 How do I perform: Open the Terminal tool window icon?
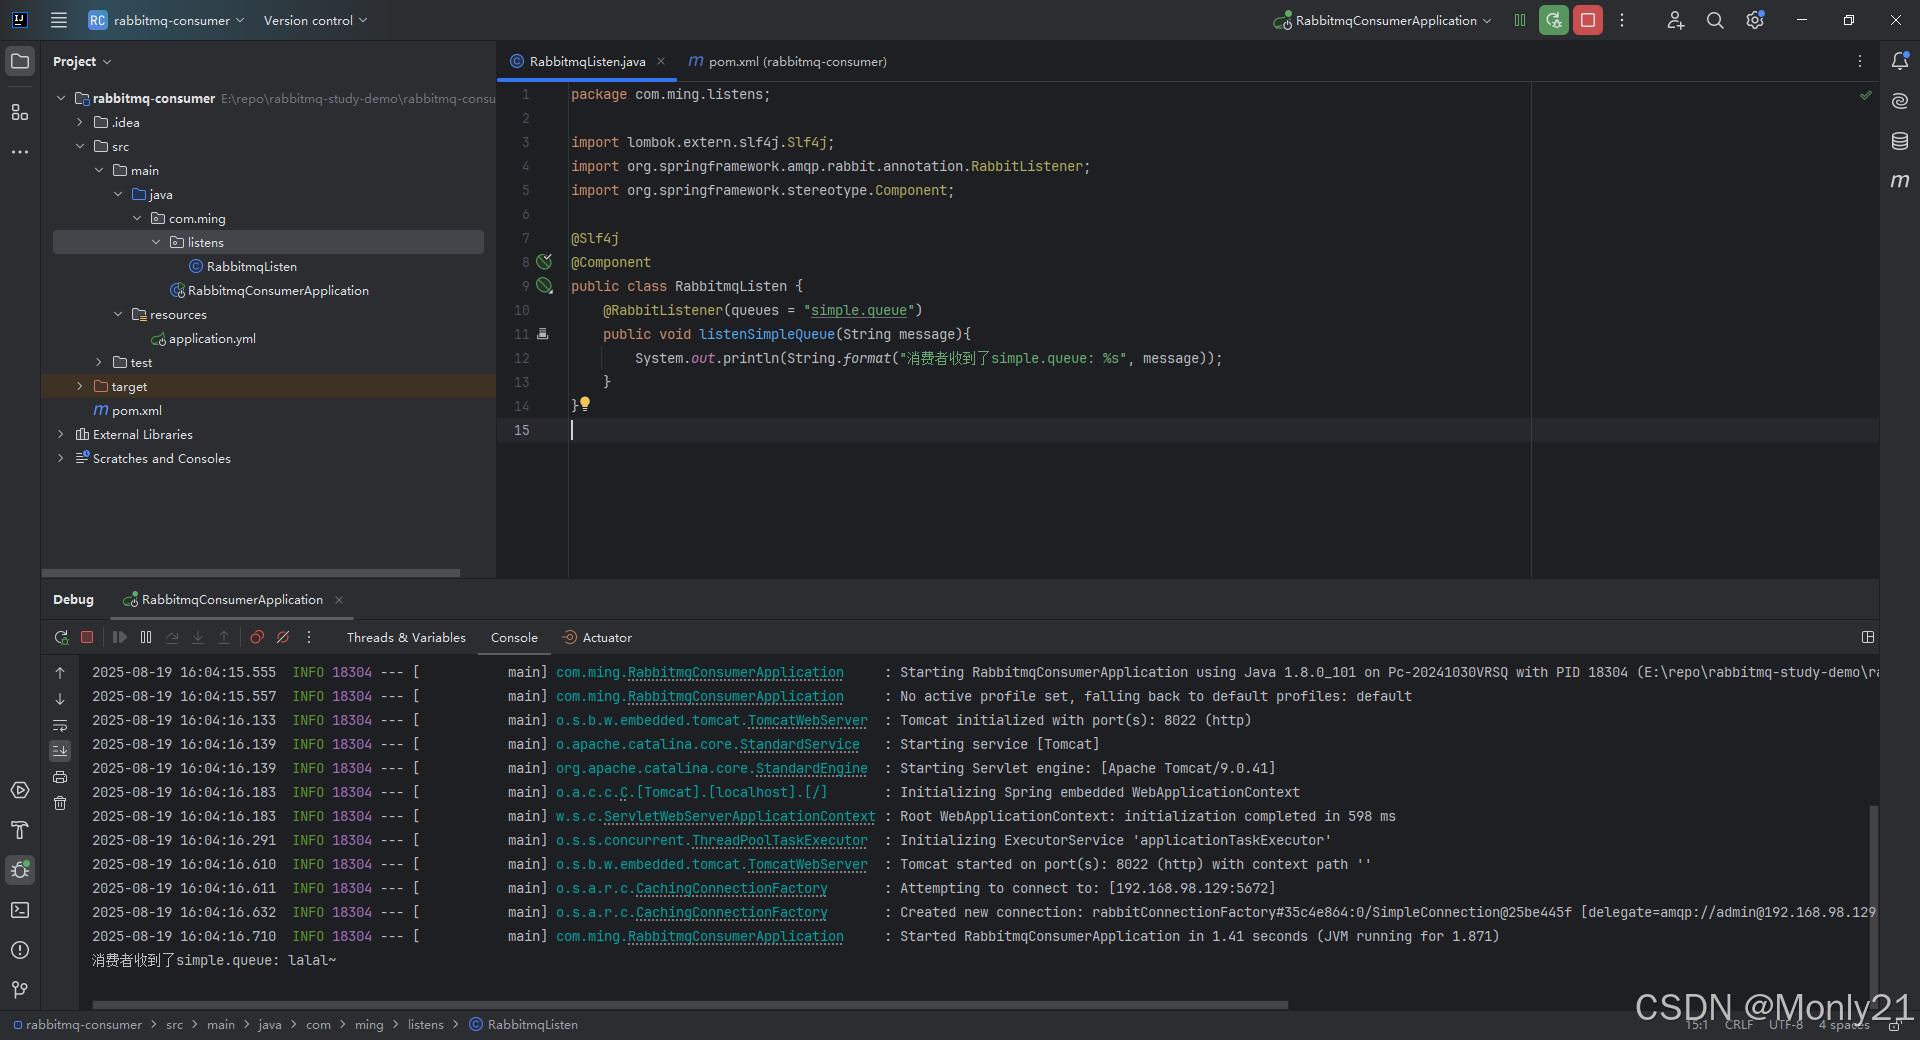pos(20,910)
